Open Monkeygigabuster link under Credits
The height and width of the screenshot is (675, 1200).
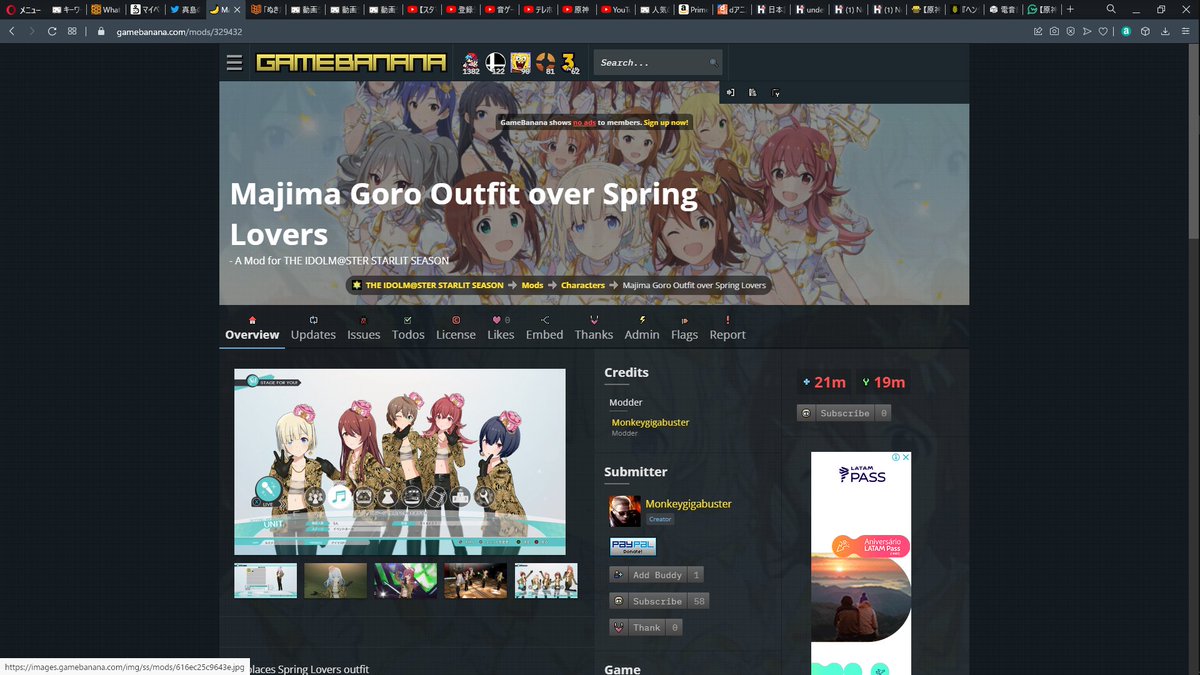[x=650, y=423]
